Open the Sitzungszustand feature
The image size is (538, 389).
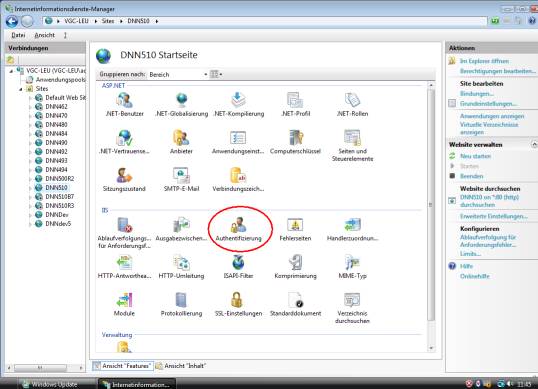124,180
